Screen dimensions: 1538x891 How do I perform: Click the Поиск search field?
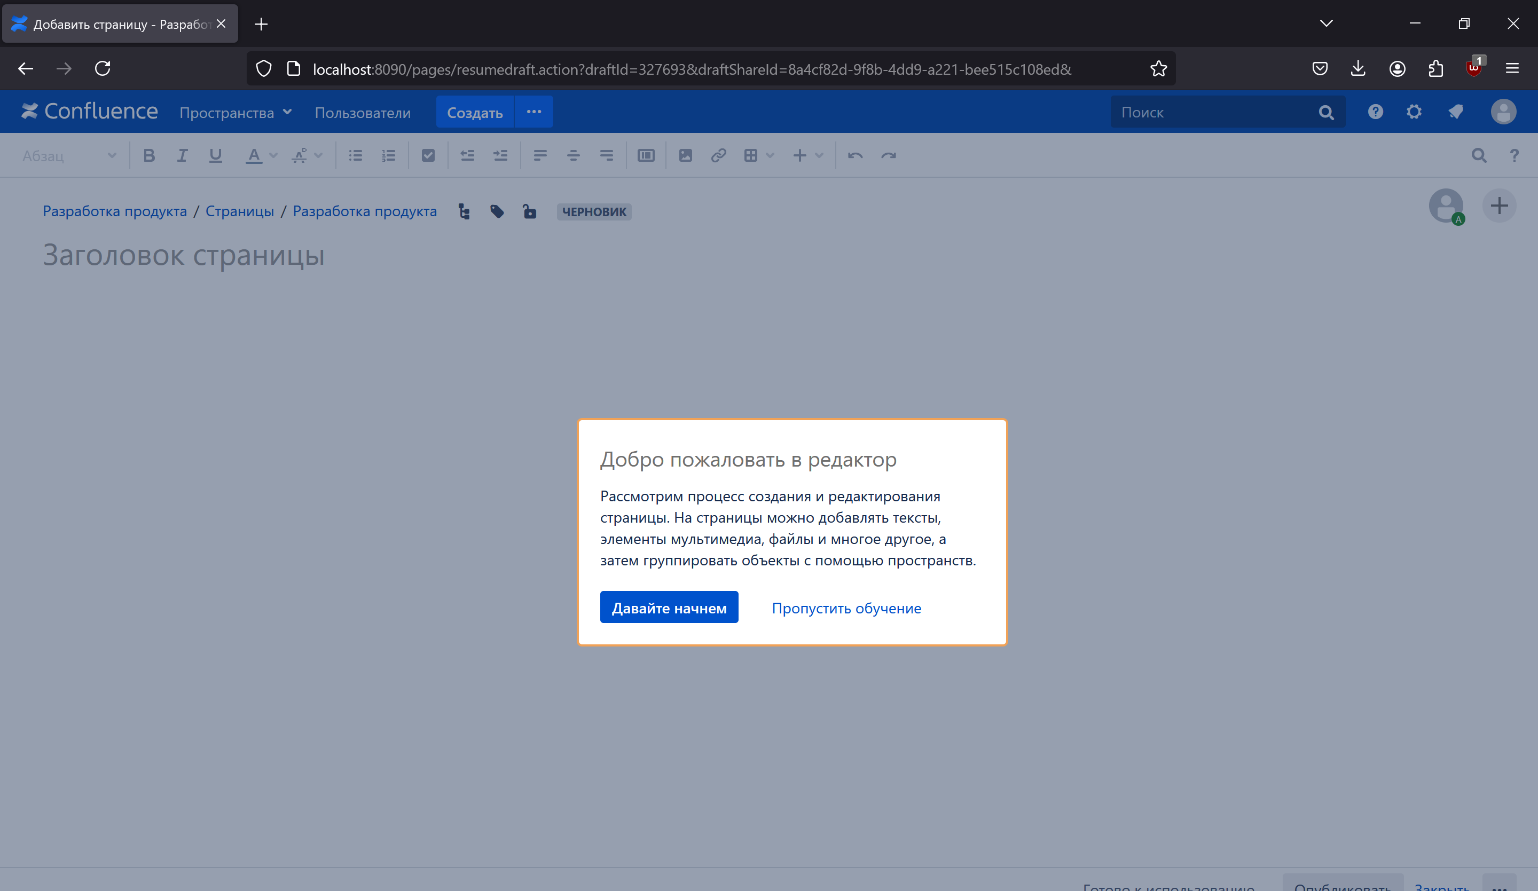coord(1228,112)
